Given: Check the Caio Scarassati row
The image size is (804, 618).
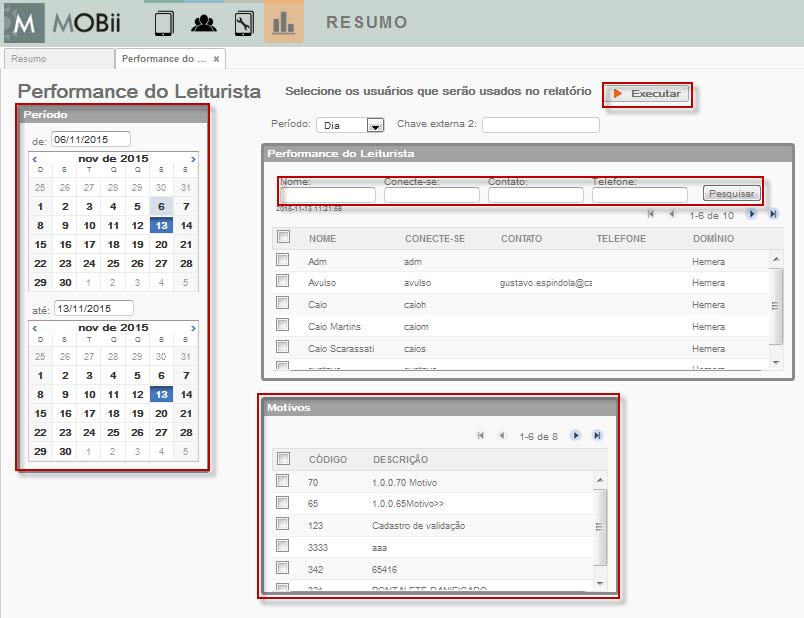Looking at the screenshot, I should click(283, 347).
